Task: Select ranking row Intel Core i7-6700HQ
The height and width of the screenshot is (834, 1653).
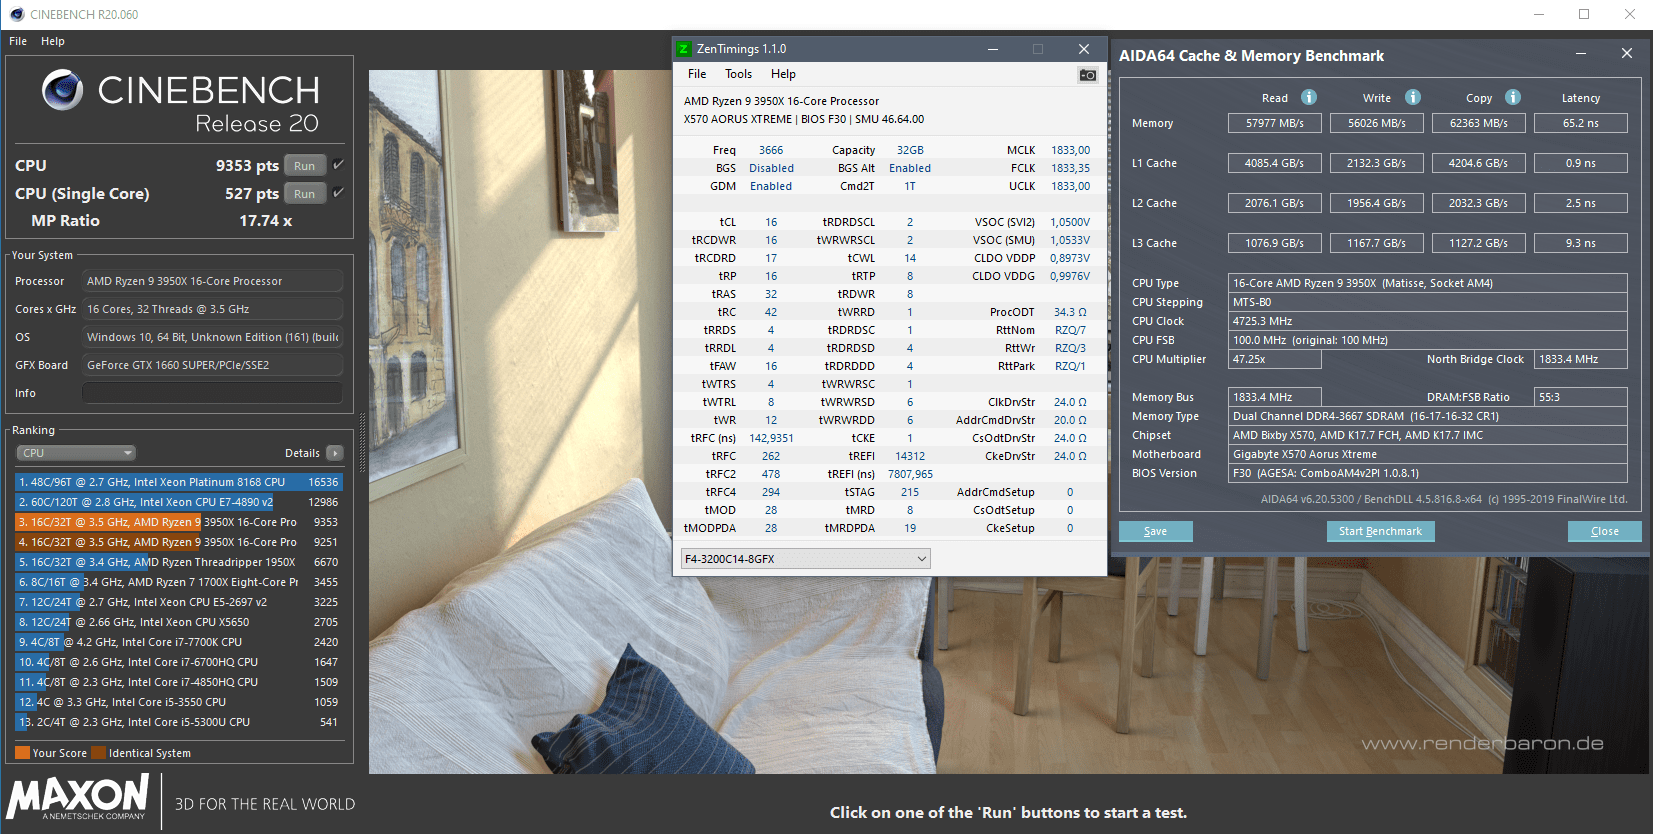Action: pos(178,662)
